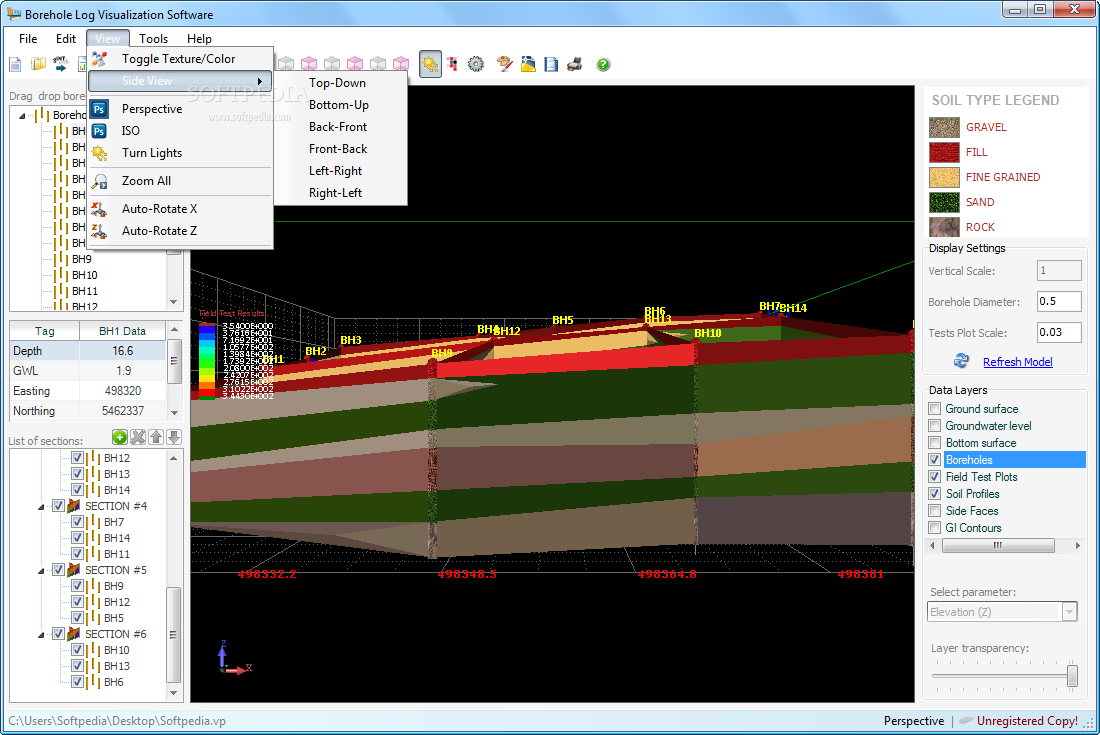Open settings via the gear icon

tap(476, 65)
